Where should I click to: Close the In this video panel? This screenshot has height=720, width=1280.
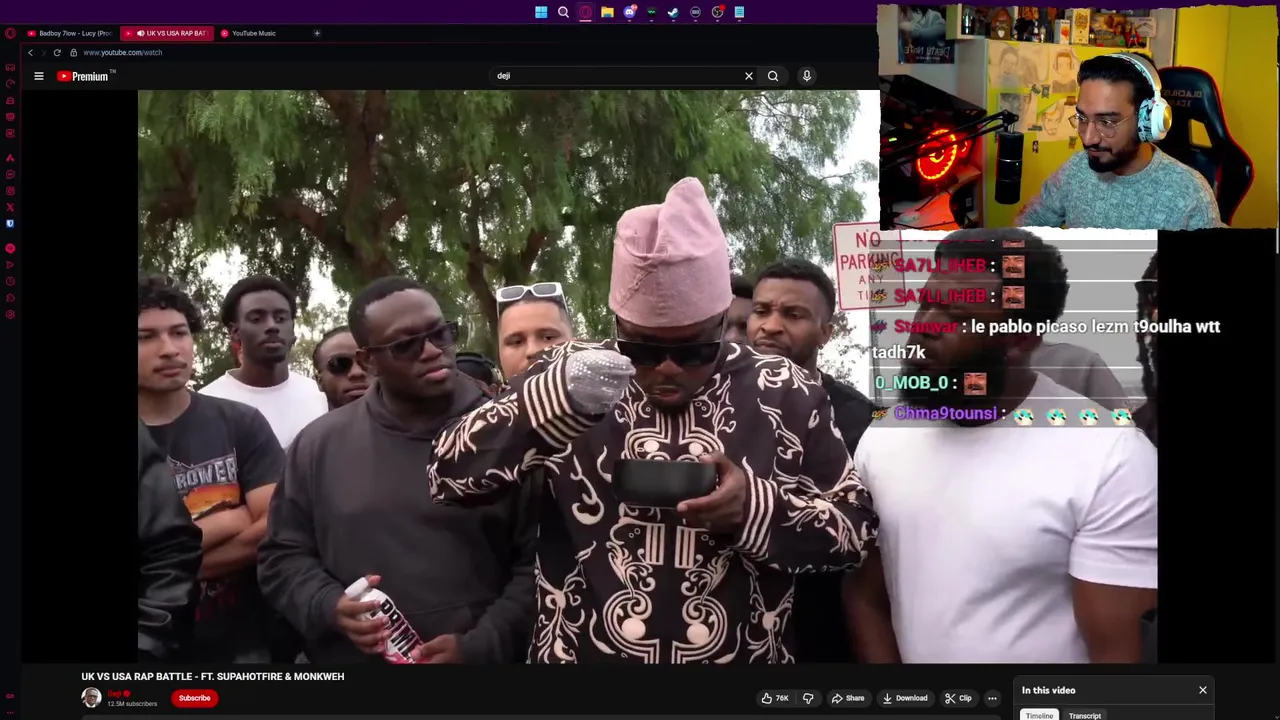[x=1203, y=690]
